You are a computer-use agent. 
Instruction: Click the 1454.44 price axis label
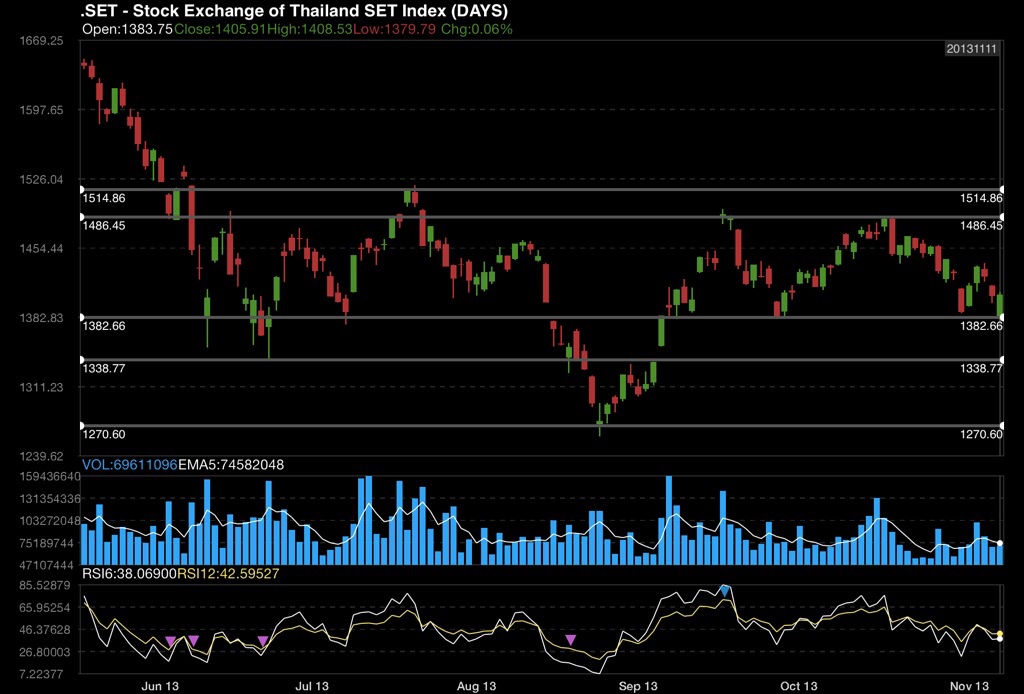coord(41,248)
